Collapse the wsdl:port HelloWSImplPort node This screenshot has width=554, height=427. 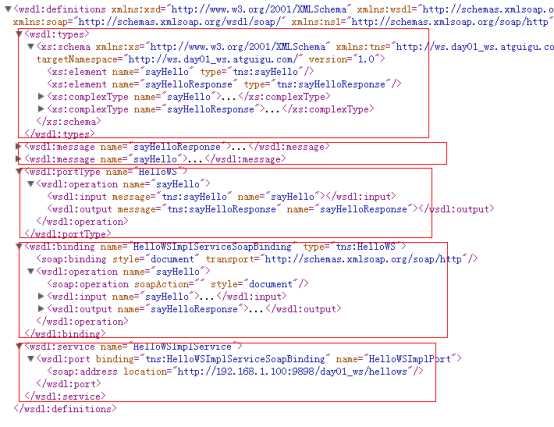(31, 359)
